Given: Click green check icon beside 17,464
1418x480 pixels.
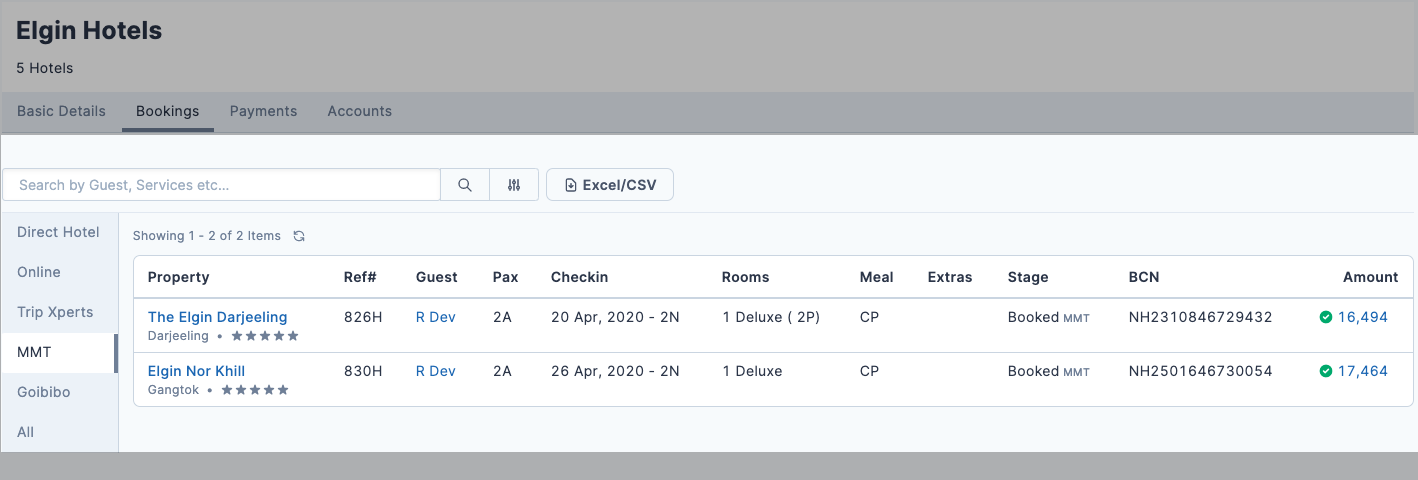Looking at the screenshot, I should [x=1325, y=371].
